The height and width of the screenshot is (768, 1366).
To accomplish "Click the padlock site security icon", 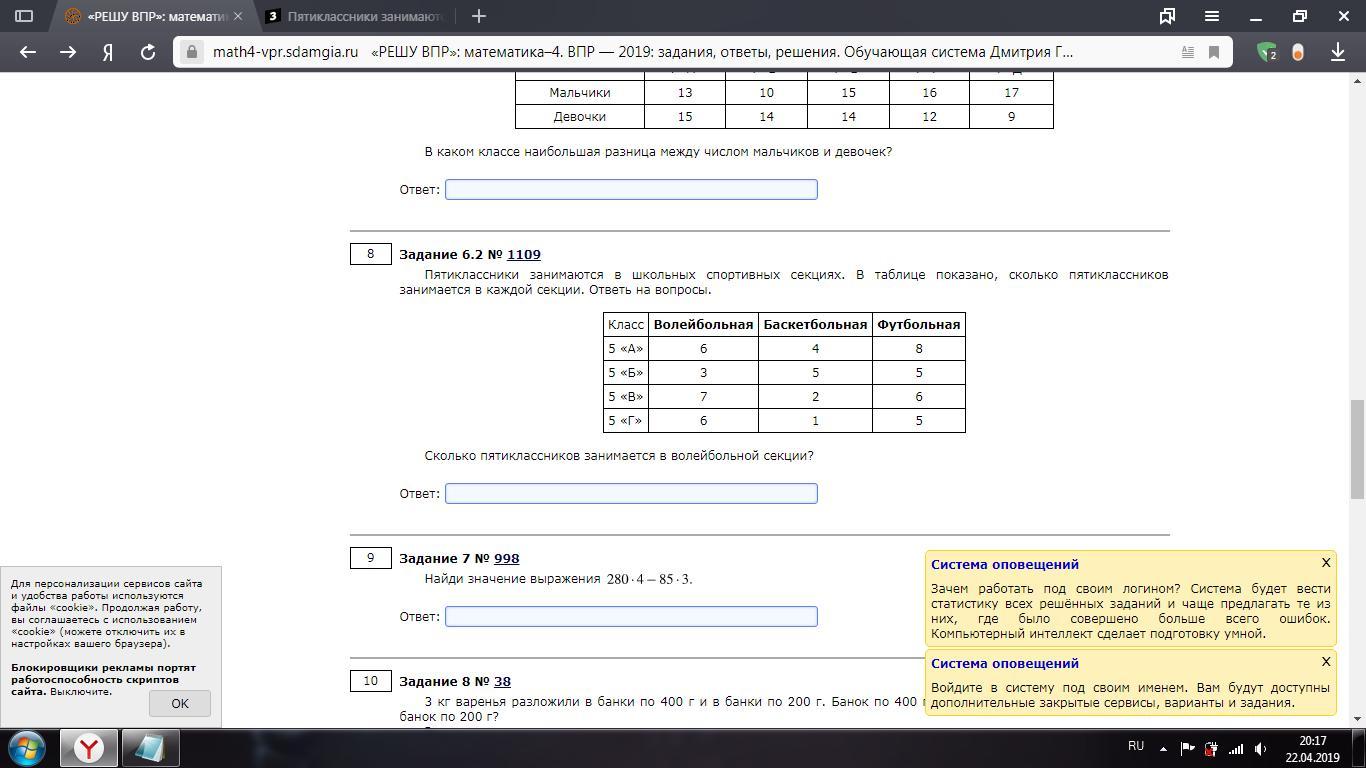I will [x=192, y=52].
